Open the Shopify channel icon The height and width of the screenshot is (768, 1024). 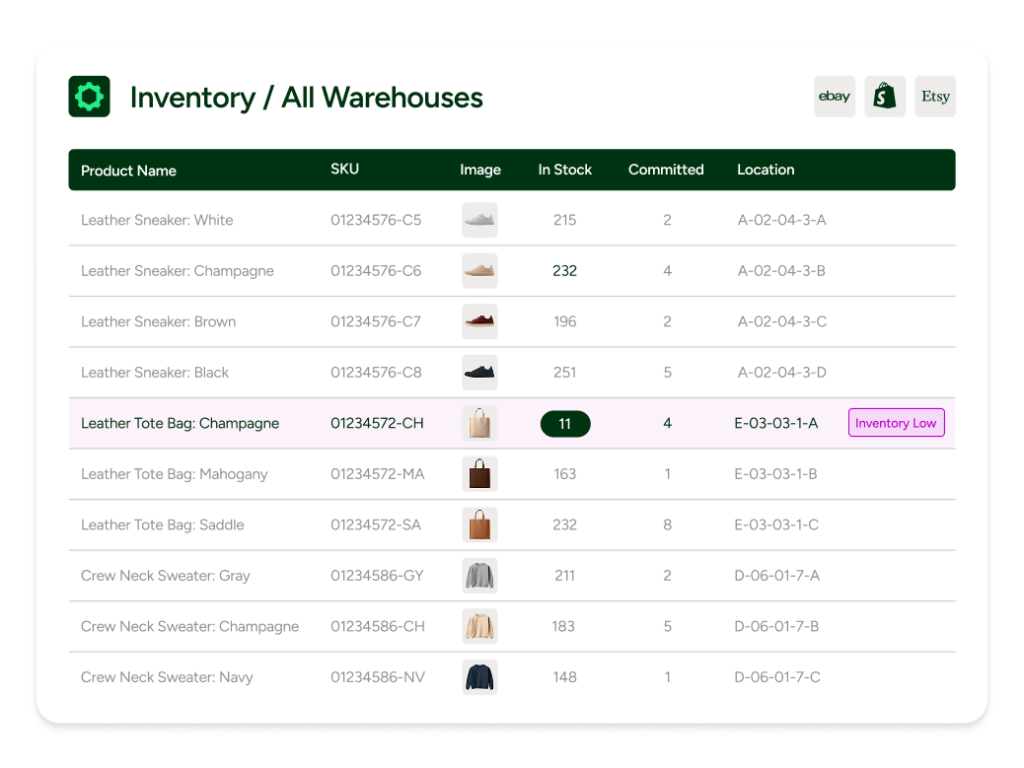pyautogui.click(x=885, y=97)
